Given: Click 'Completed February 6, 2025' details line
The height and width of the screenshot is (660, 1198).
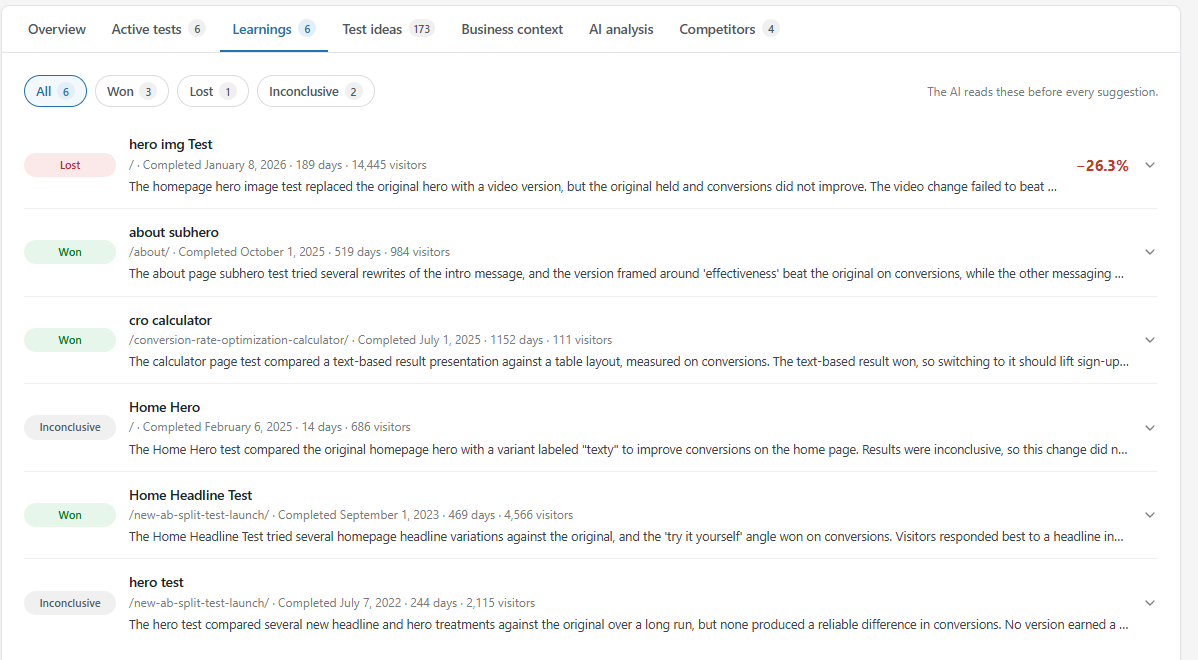Looking at the screenshot, I should tap(270, 427).
